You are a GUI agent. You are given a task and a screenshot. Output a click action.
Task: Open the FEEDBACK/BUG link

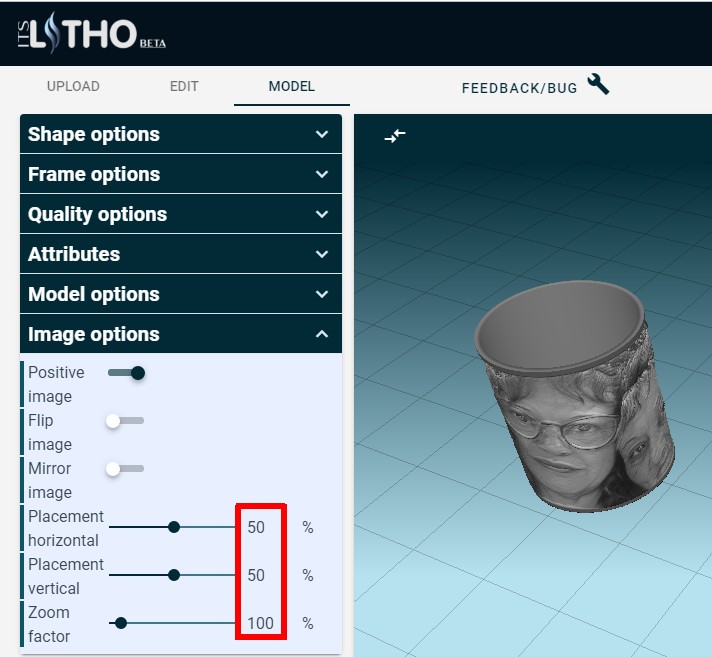coord(519,88)
